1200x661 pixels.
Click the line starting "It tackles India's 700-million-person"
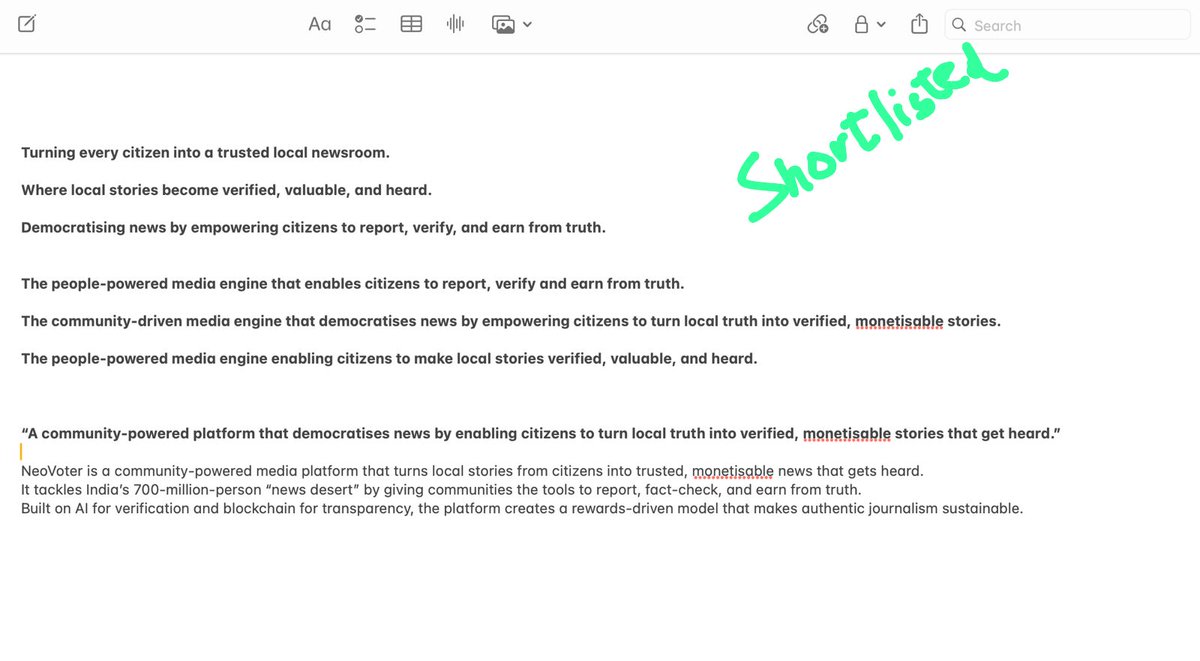pyautogui.click(x=441, y=489)
